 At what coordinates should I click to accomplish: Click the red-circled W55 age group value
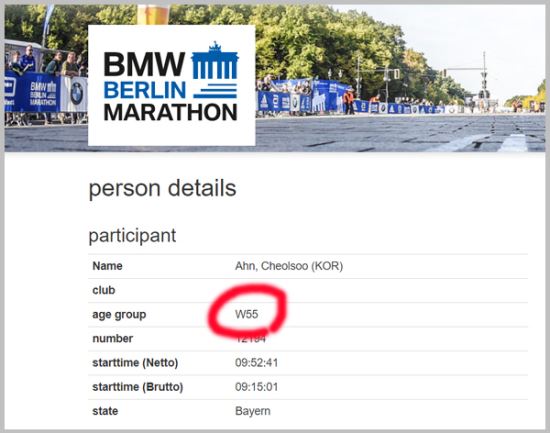247,314
